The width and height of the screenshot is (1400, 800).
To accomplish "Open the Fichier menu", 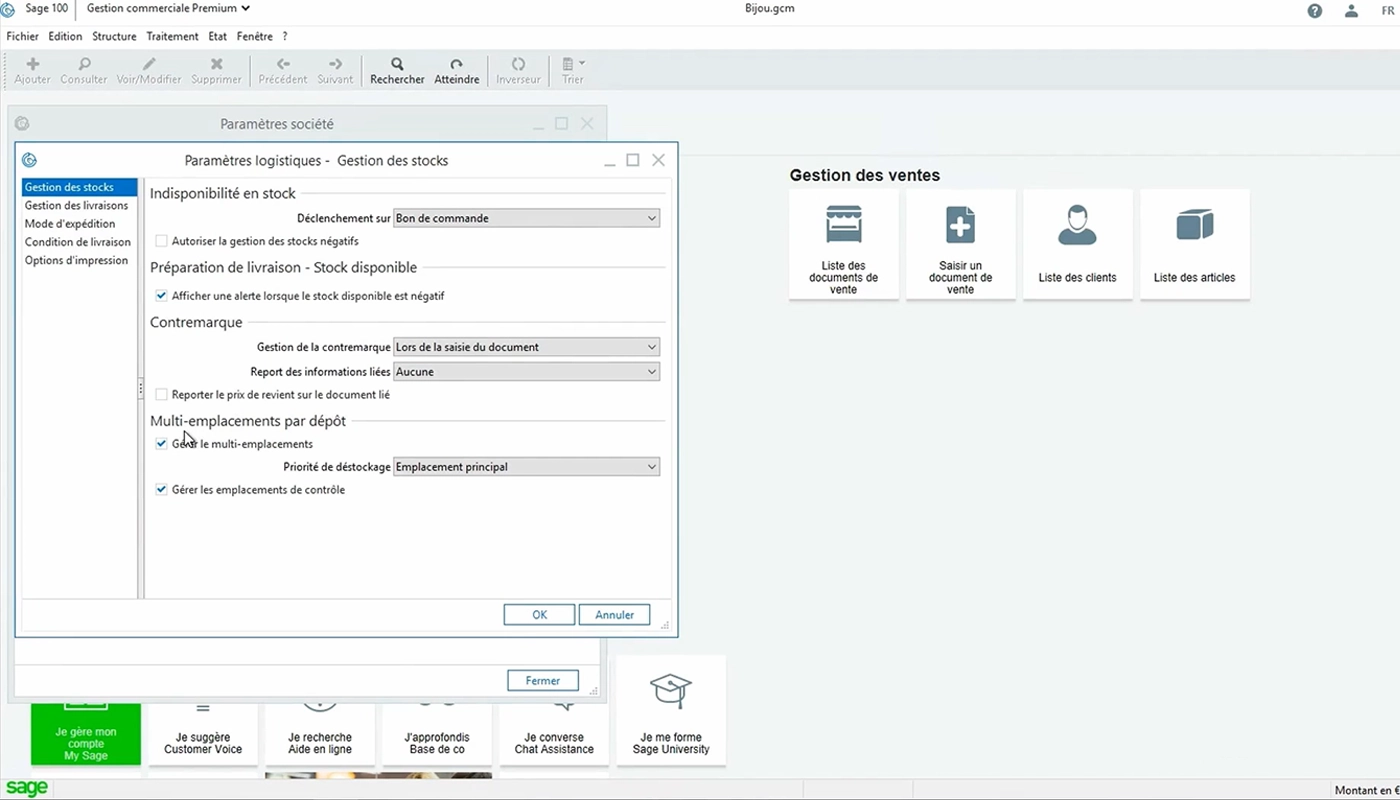I will pos(22,36).
